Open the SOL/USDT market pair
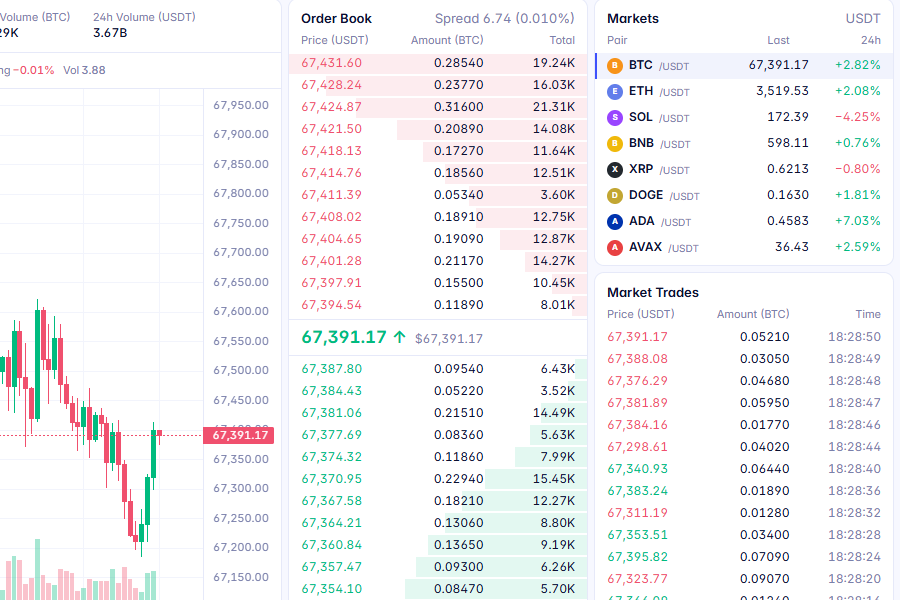This screenshot has height=600, width=900. point(744,118)
